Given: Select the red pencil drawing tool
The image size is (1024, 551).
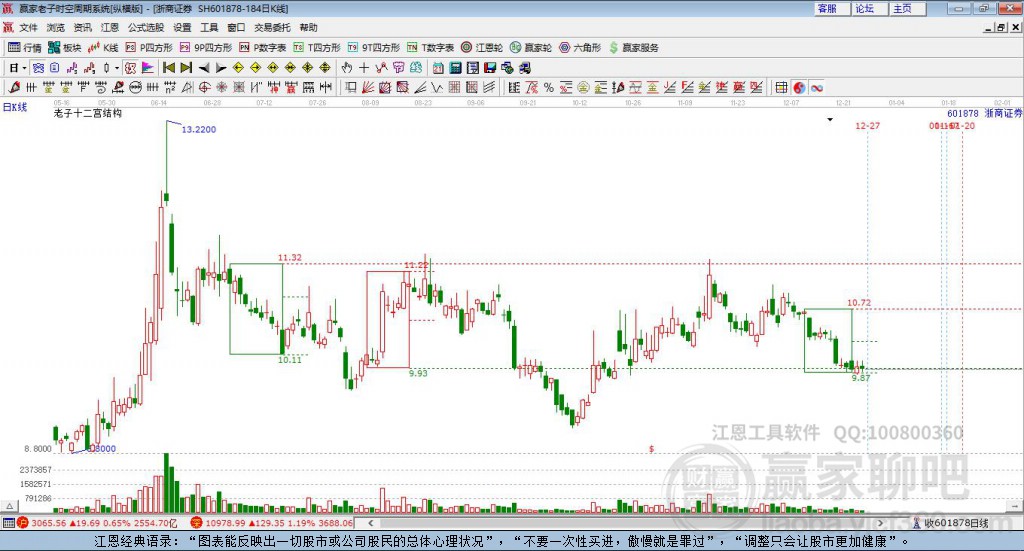Looking at the screenshot, I should (14, 87).
